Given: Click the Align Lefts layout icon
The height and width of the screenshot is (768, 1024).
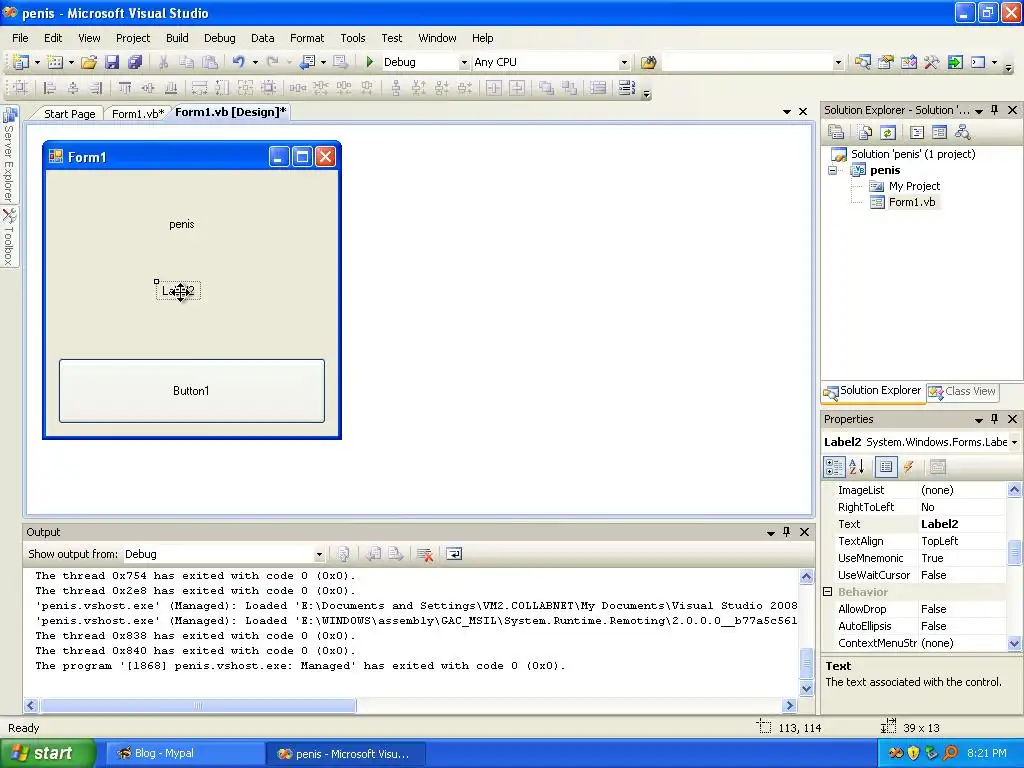Looking at the screenshot, I should click(x=50, y=88).
